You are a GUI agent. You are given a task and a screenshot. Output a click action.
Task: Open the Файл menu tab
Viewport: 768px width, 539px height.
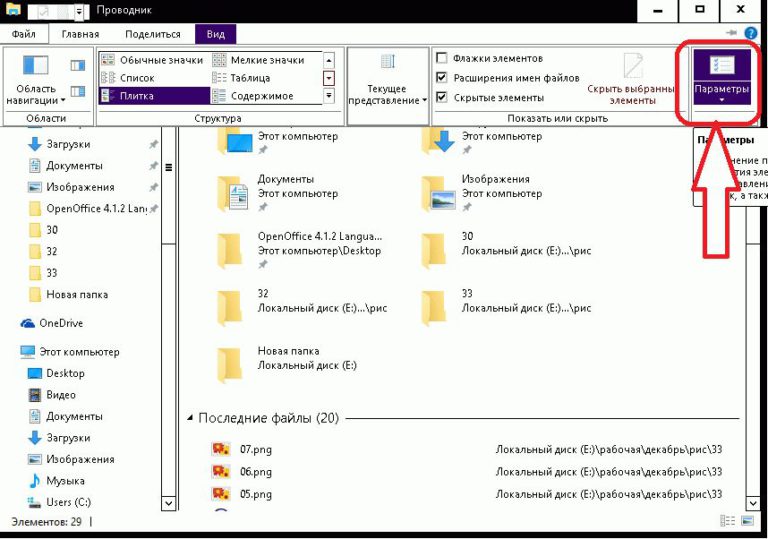click(24, 34)
